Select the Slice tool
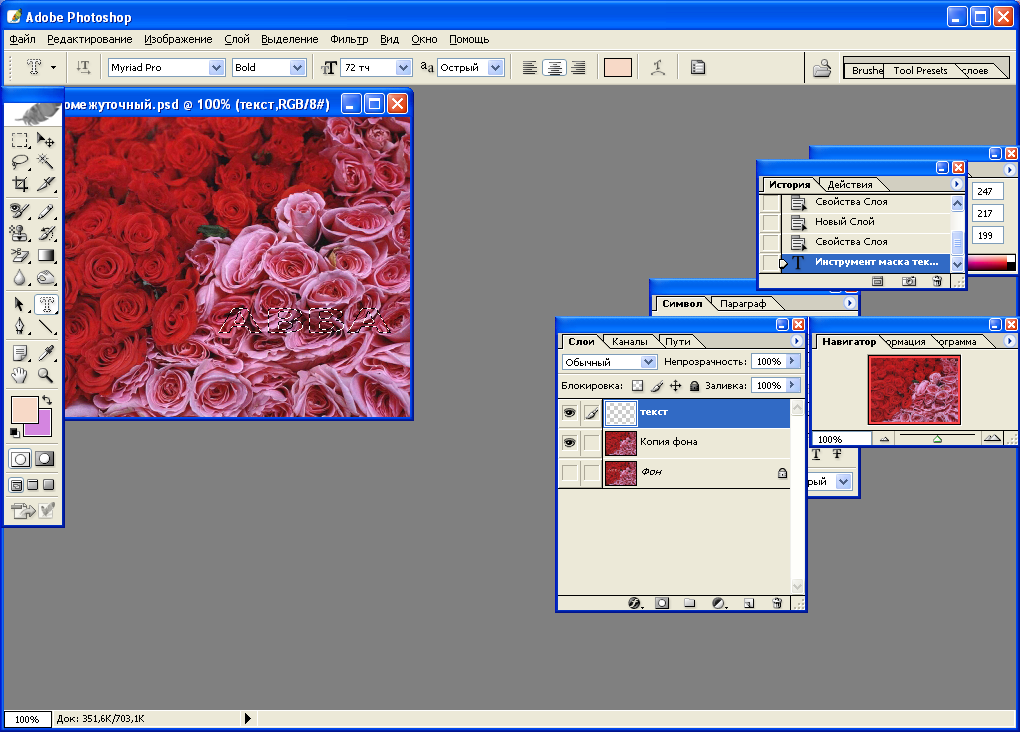 pos(46,184)
